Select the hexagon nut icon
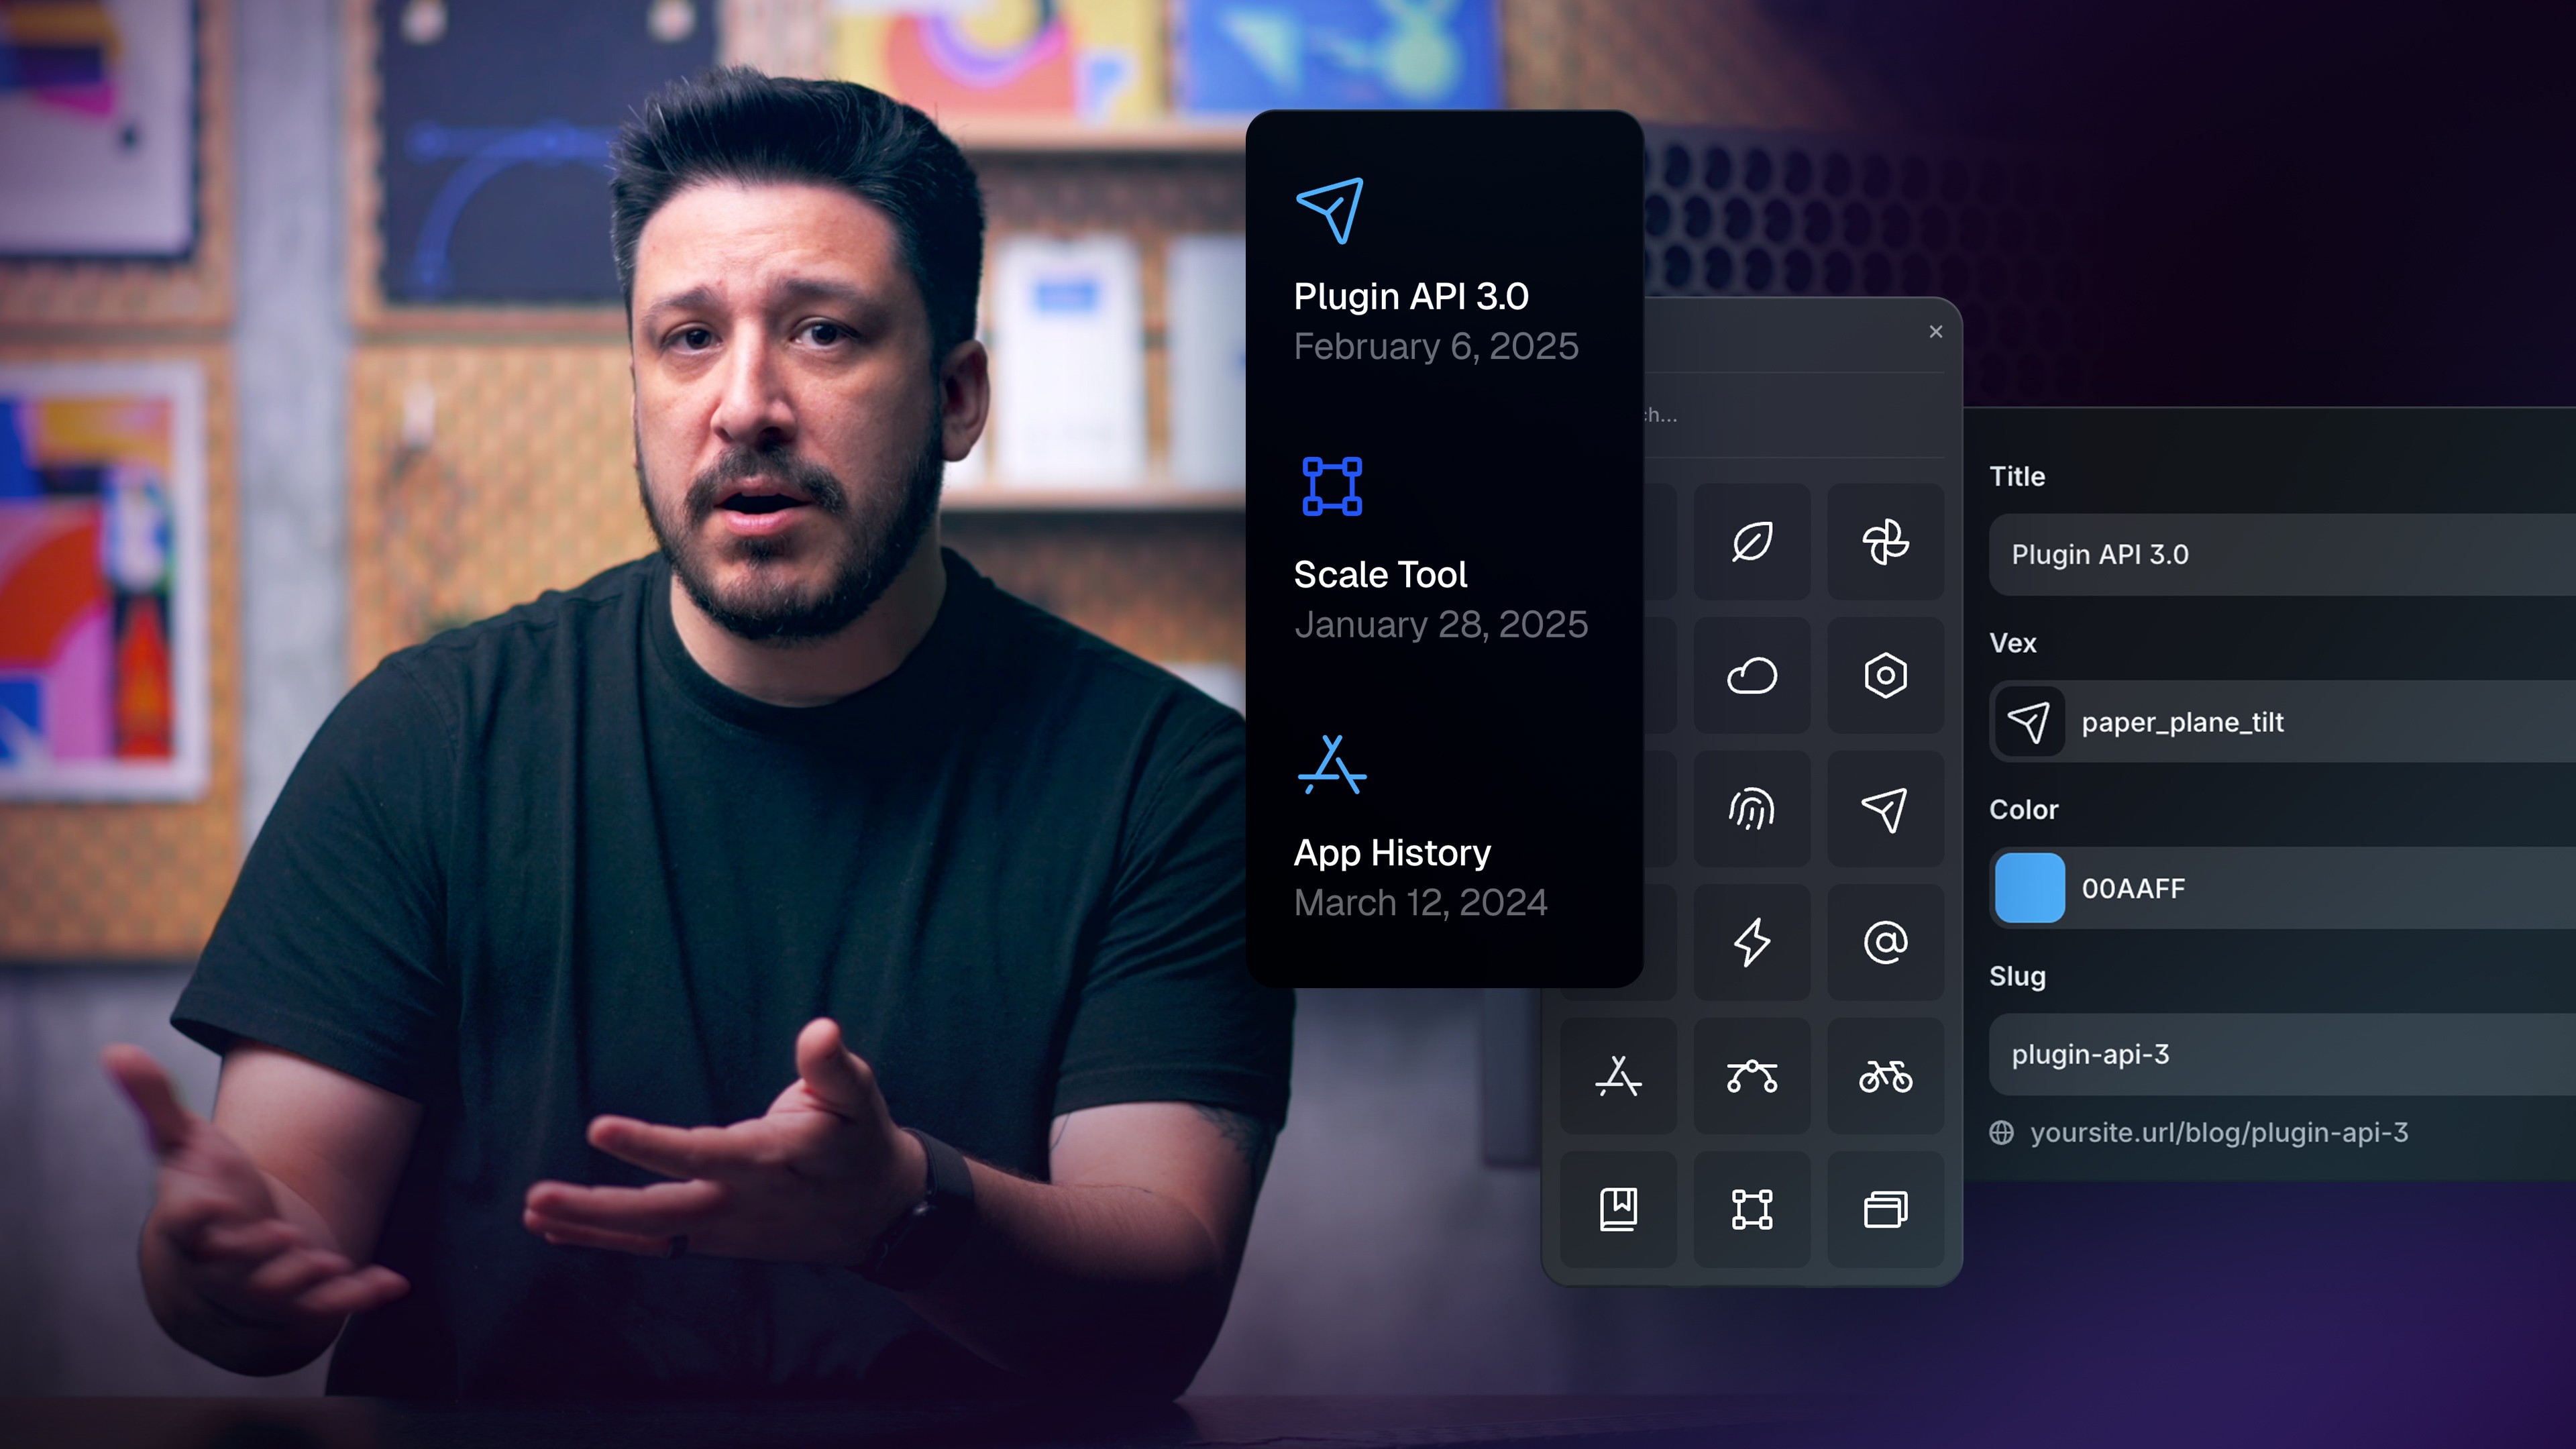Viewport: 2576px width, 1449px height. click(x=1885, y=675)
